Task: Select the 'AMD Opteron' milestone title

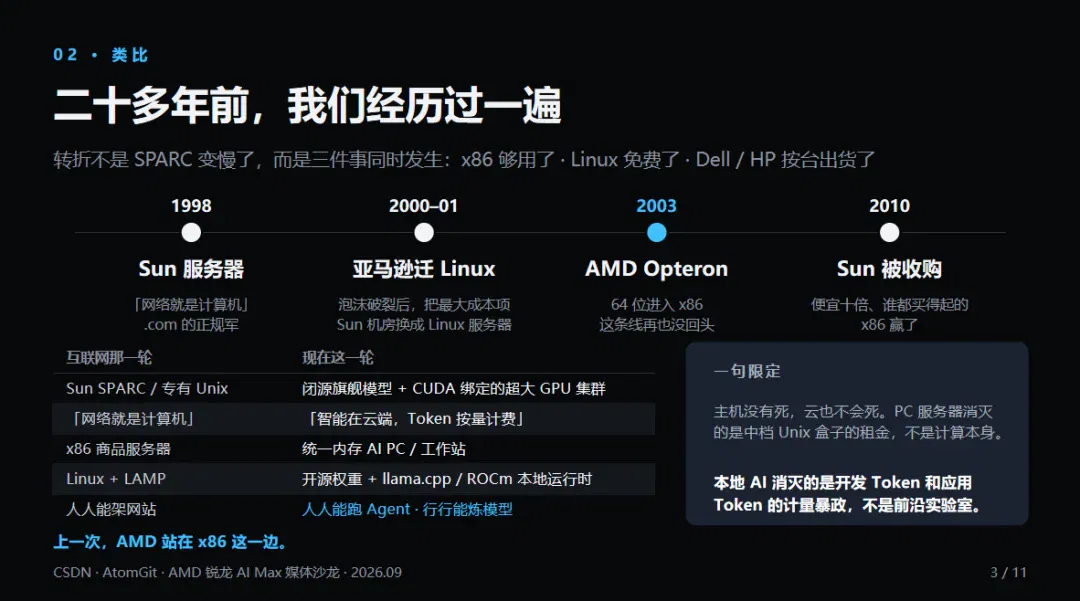Action: (656, 268)
